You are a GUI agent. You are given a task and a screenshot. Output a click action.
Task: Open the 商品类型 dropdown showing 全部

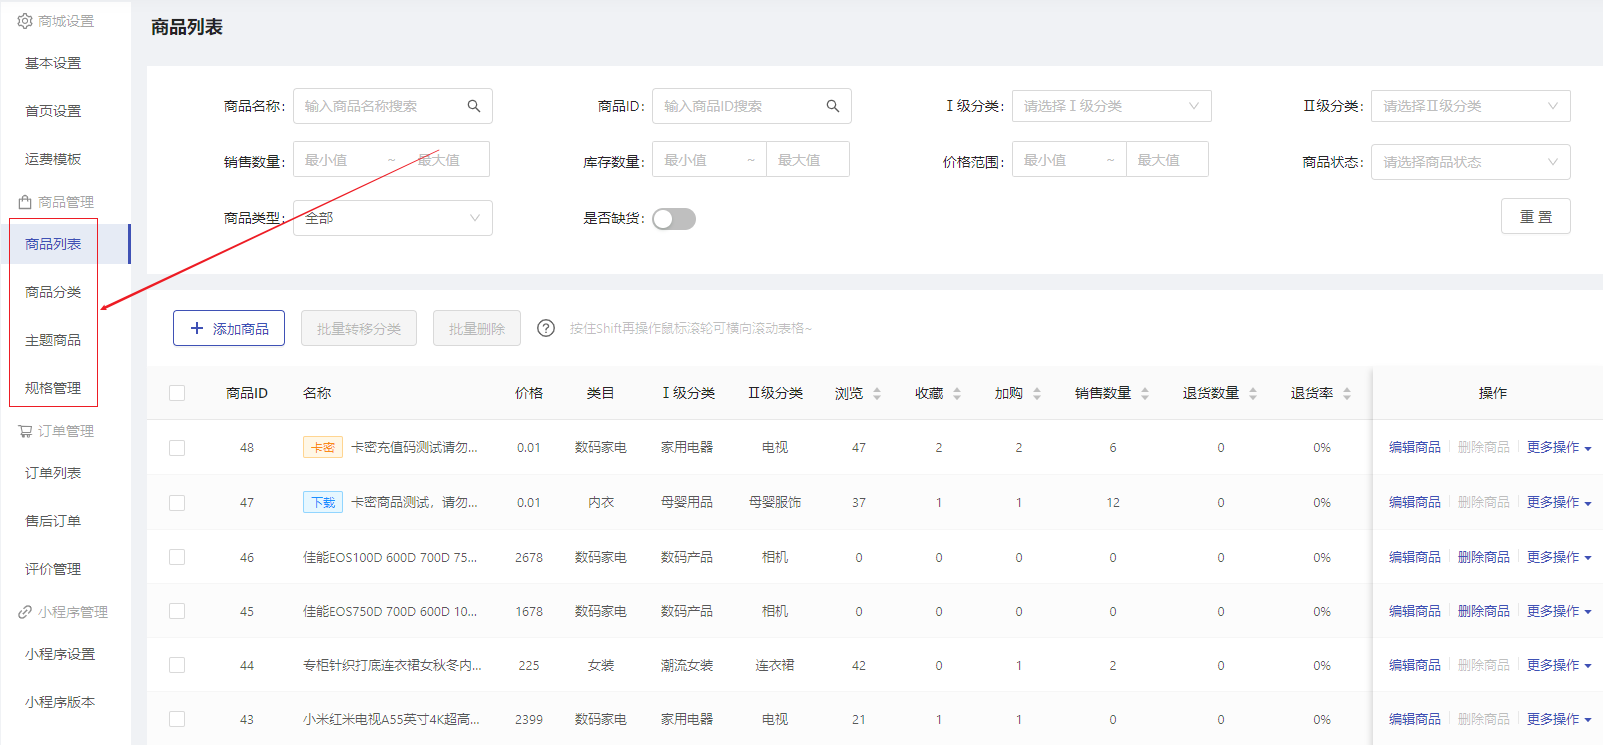[393, 218]
